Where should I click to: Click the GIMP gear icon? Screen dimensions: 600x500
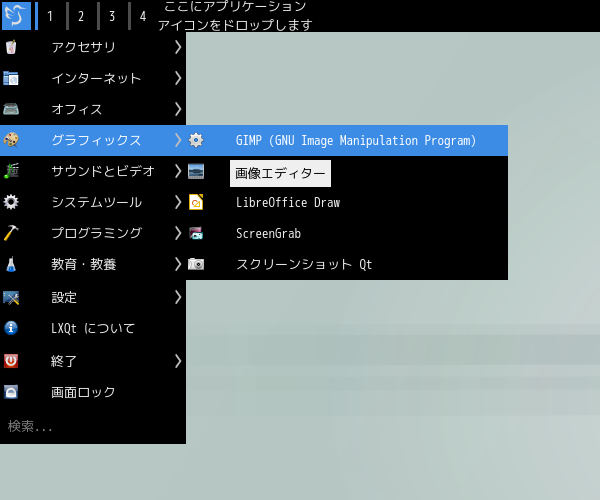tap(196, 140)
